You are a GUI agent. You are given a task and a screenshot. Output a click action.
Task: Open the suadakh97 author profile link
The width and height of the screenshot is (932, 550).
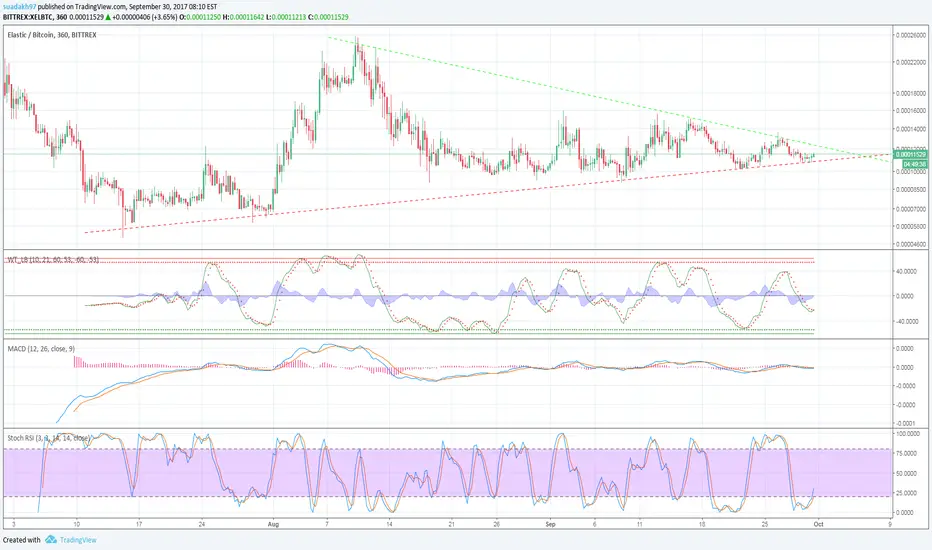click(x=20, y=7)
